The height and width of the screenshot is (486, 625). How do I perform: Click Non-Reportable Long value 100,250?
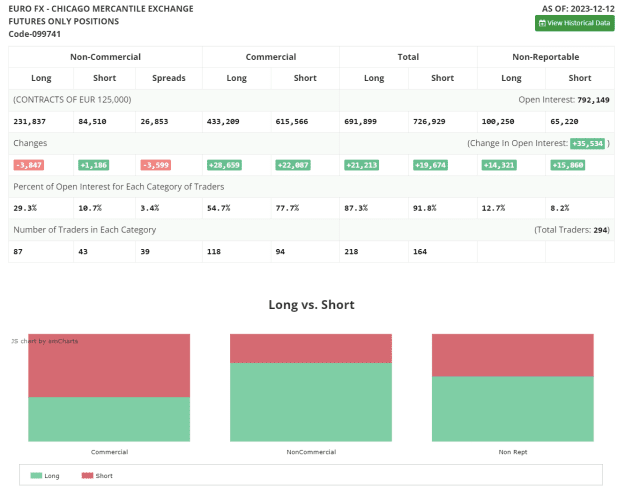498,122
